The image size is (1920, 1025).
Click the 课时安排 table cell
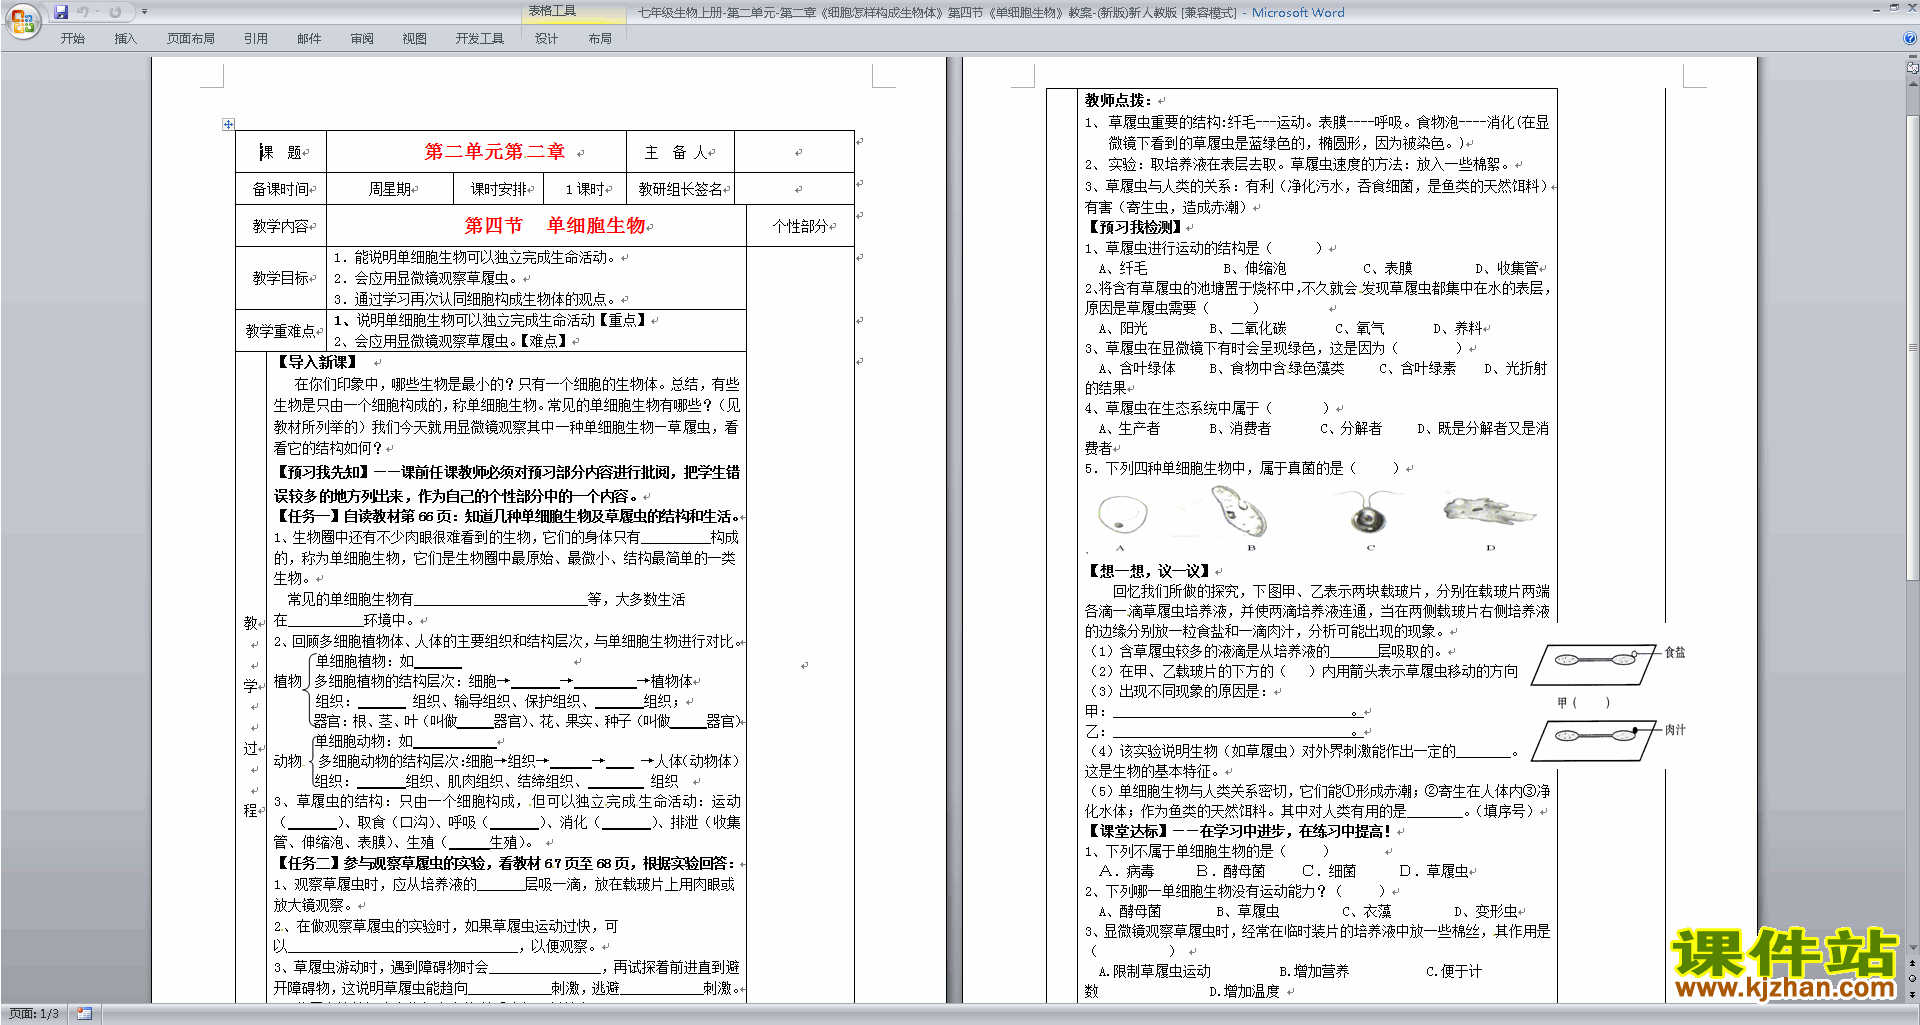pyautogui.click(x=500, y=189)
